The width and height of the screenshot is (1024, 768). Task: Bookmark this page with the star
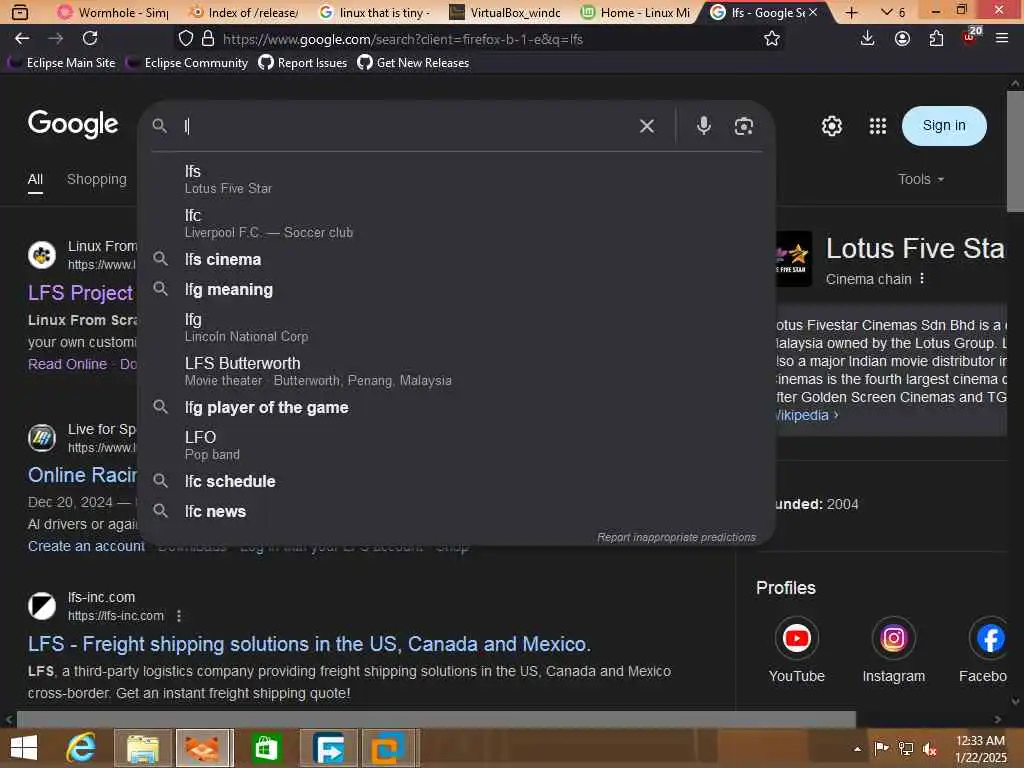[772, 39]
